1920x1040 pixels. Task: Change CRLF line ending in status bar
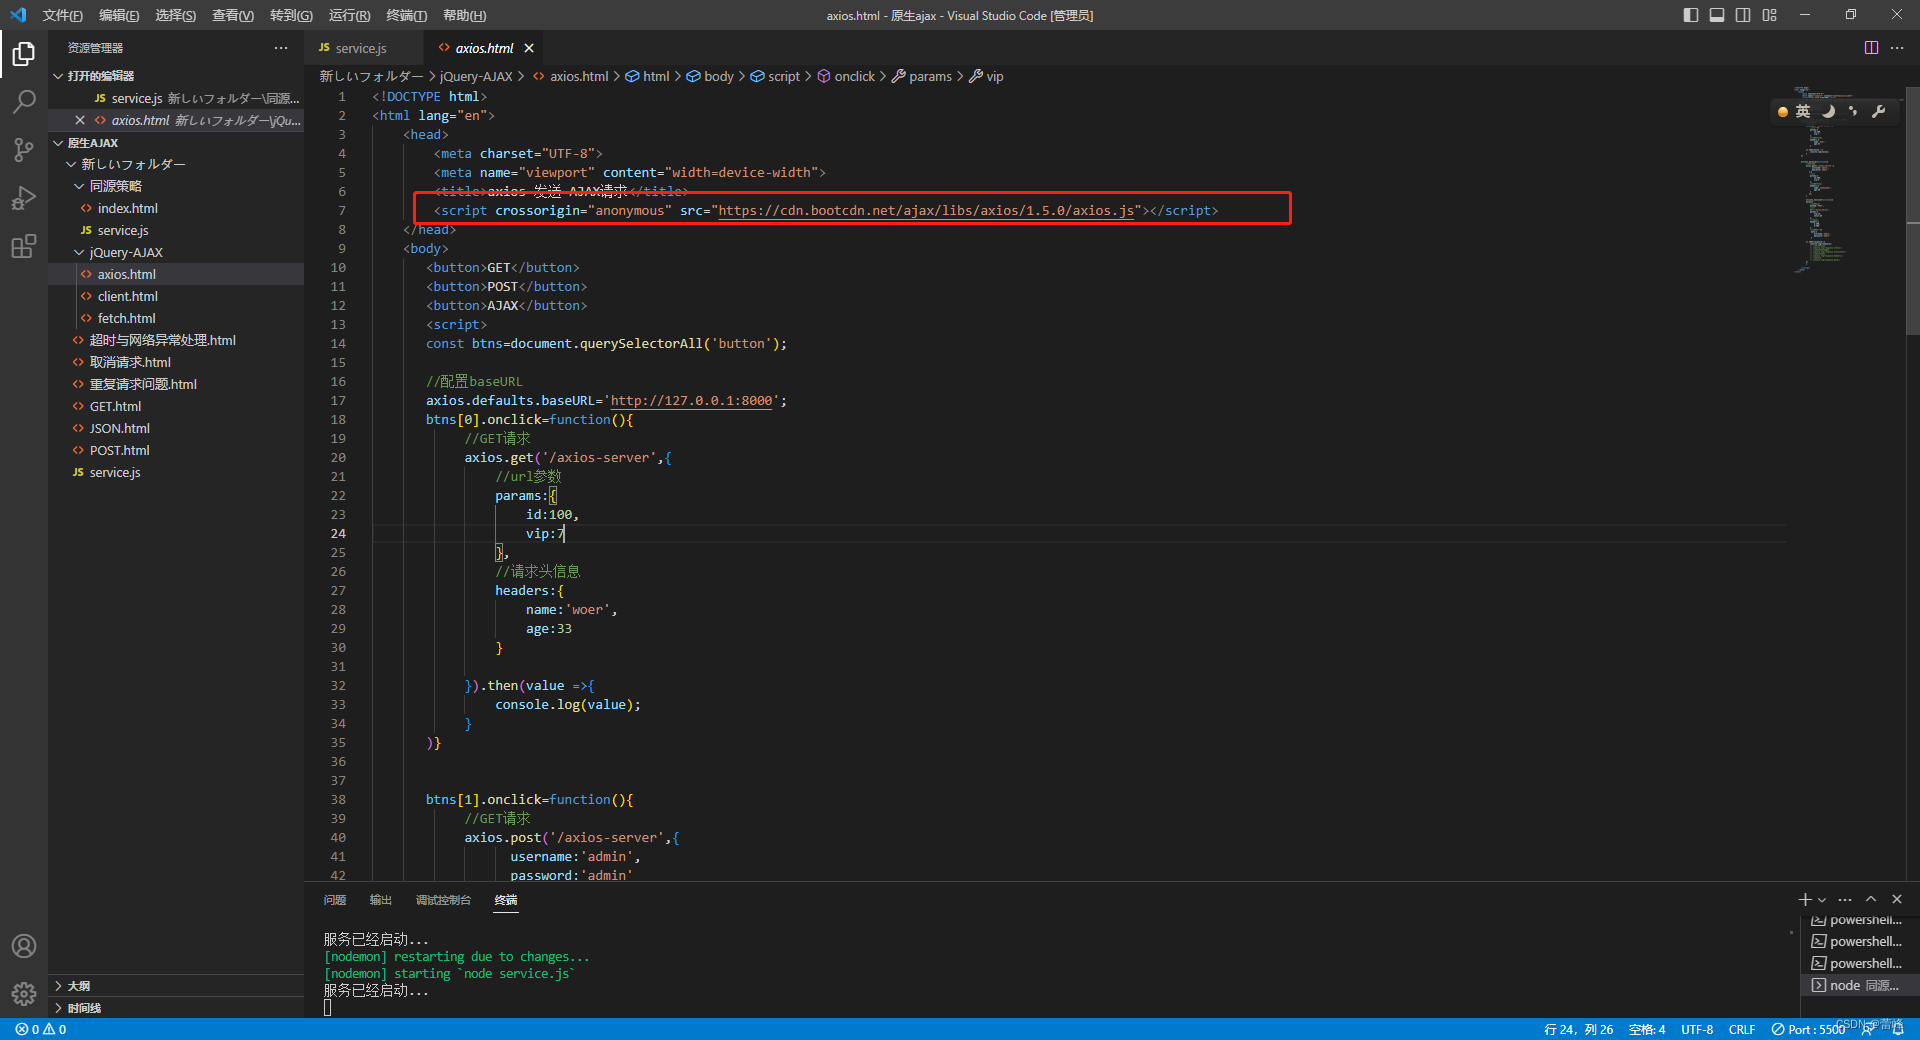tap(1742, 1029)
